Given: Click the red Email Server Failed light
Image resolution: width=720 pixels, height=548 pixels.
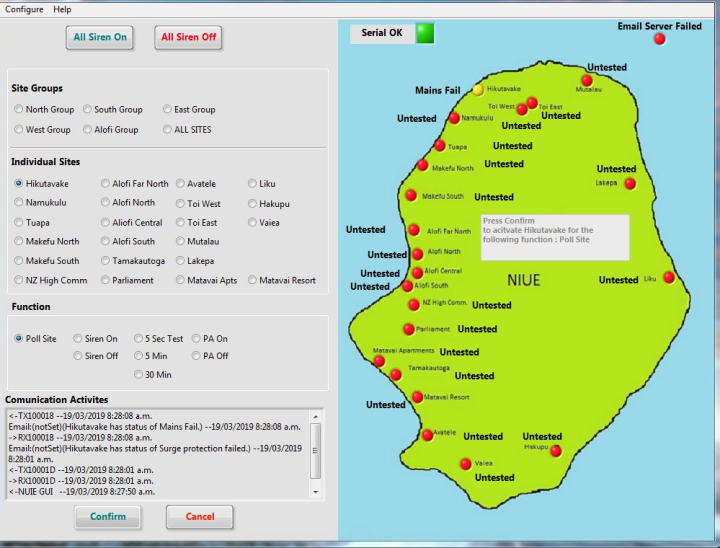Looking at the screenshot, I should coord(659,39).
